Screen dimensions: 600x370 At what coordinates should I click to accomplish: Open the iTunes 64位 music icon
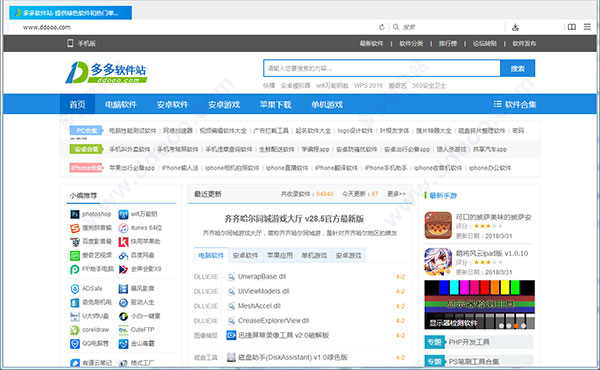pyautogui.click(x=123, y=228)
